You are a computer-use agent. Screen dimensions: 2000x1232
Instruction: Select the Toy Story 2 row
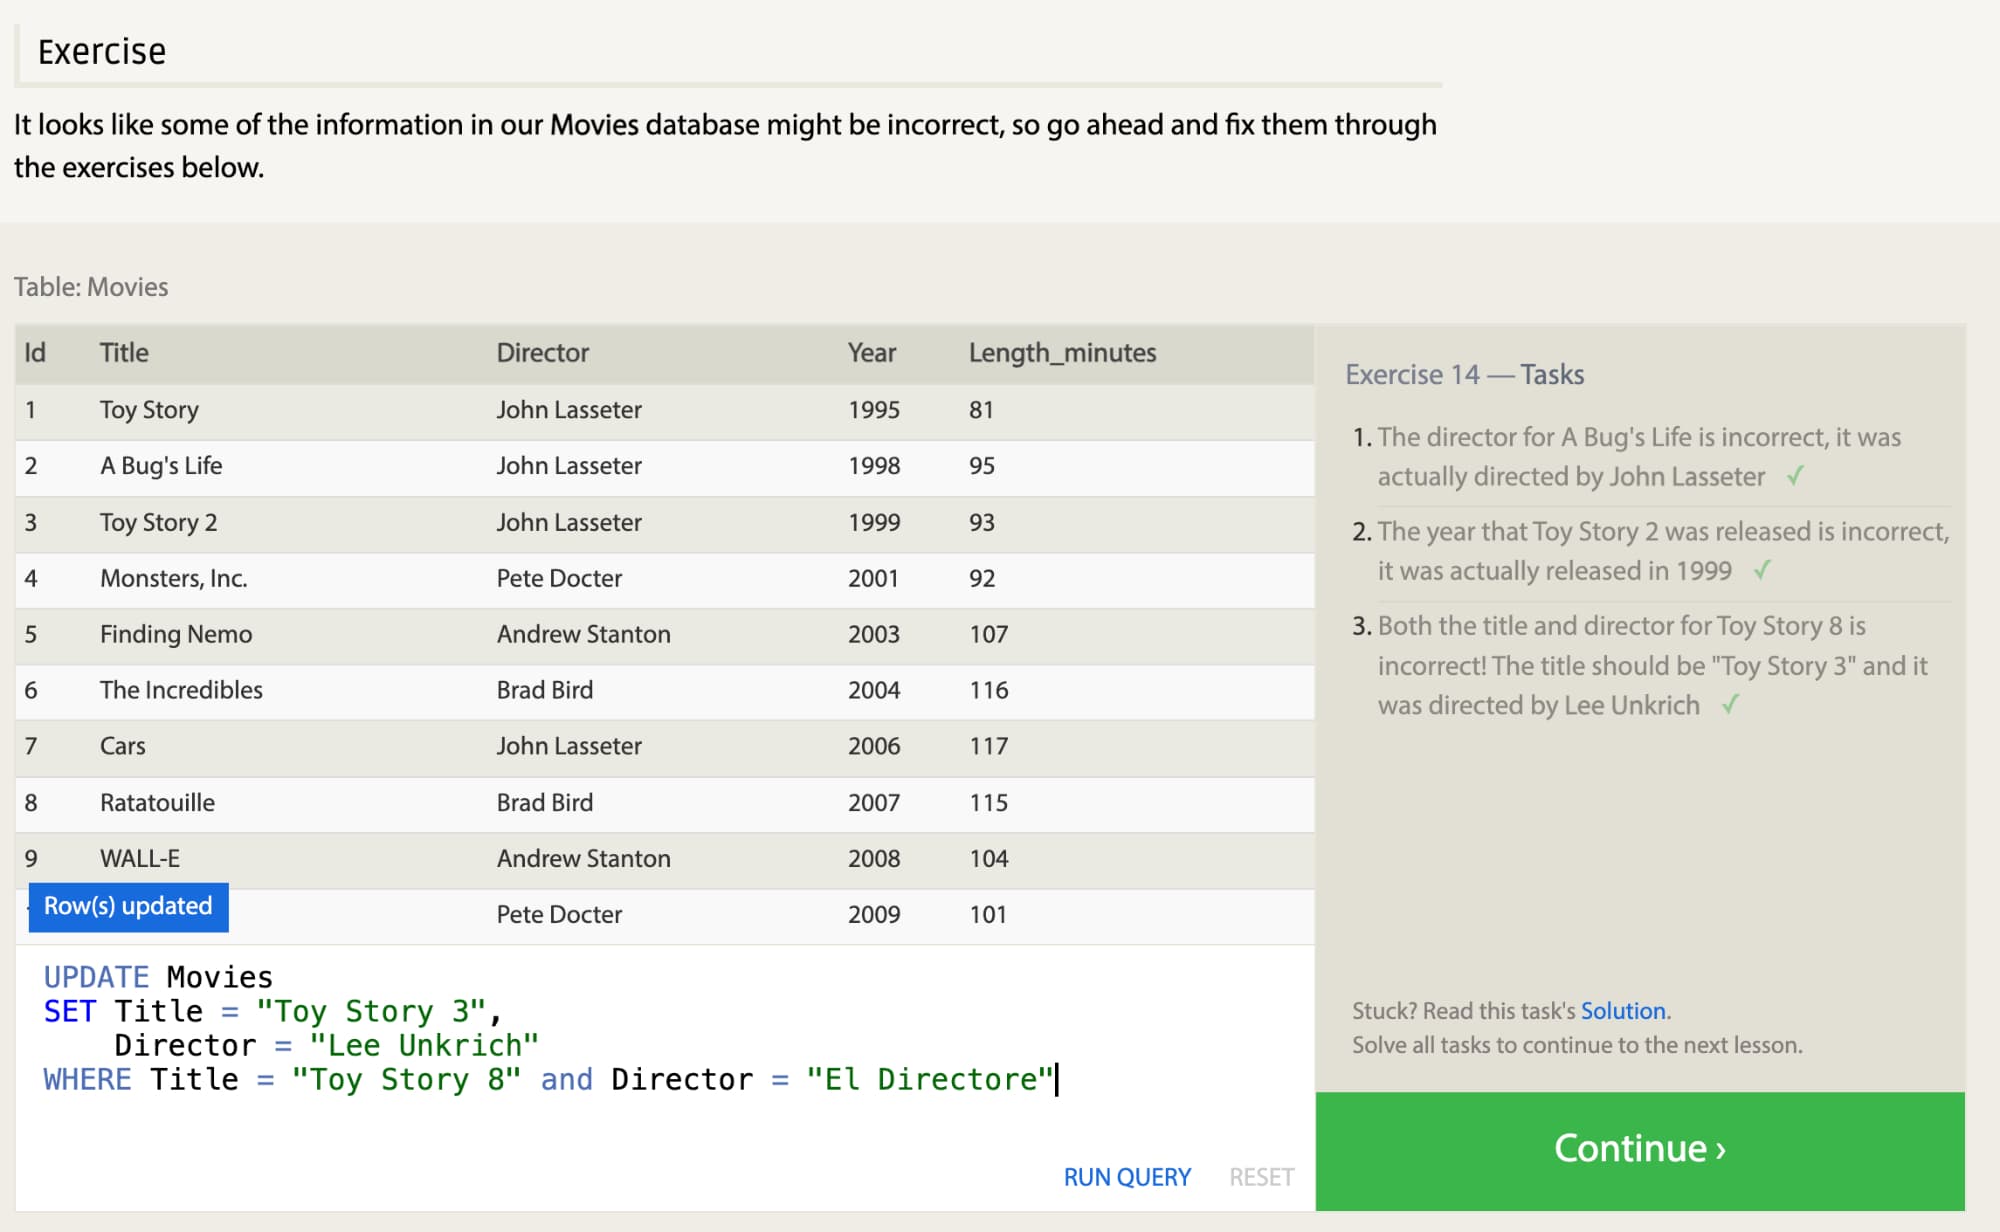click(158, 522)
